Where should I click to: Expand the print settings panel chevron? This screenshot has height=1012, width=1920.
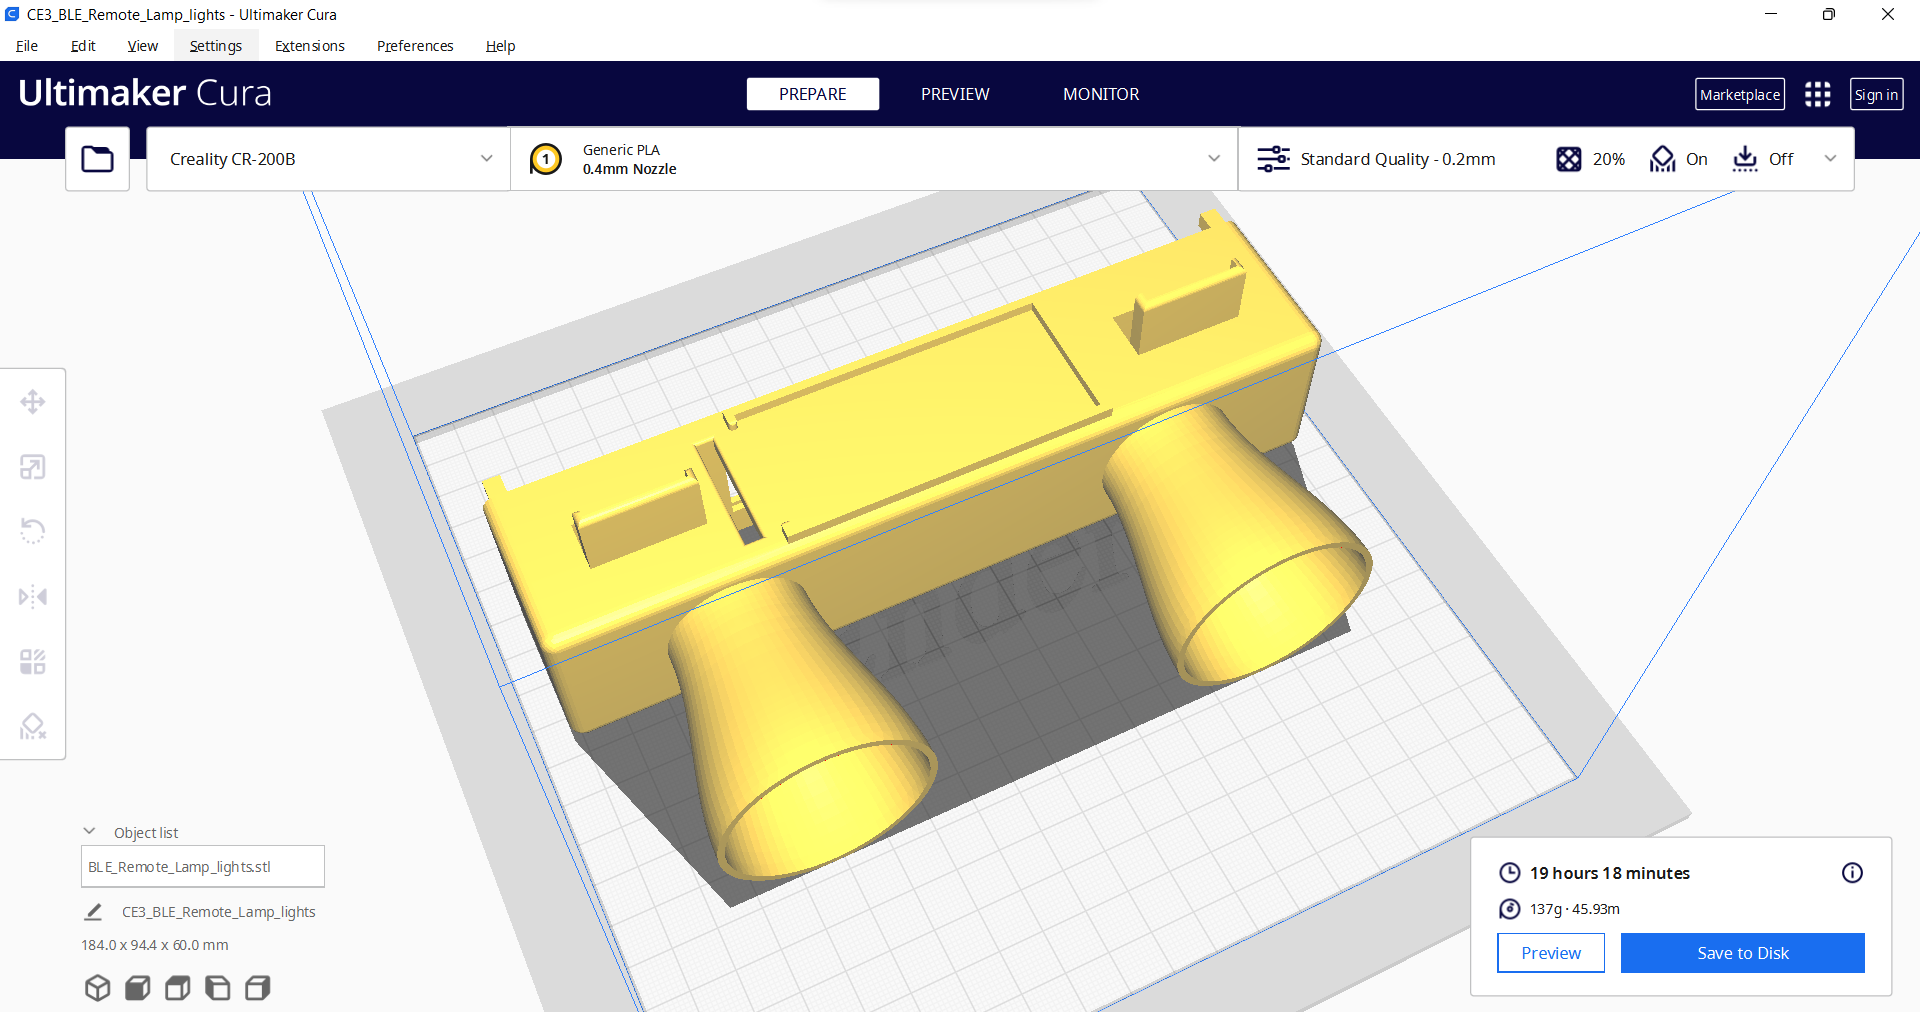pos(1830,159)
